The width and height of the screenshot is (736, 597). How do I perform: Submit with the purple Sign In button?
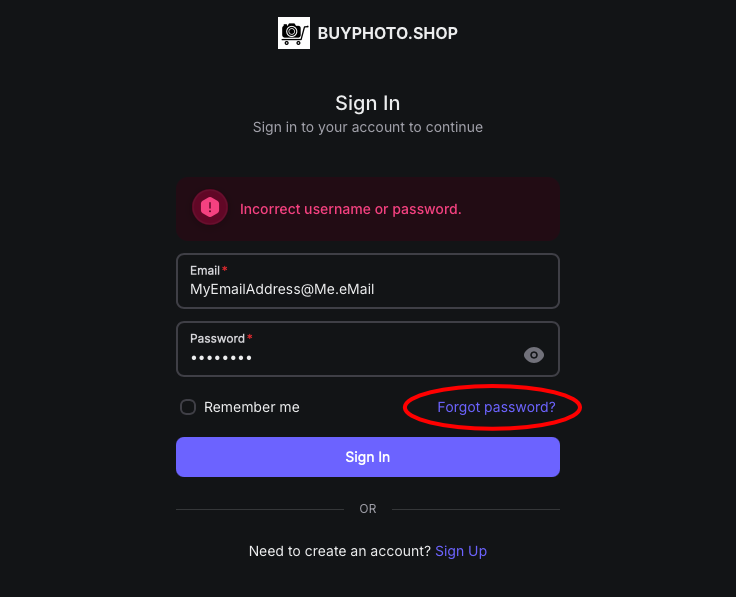(x=368, y=457)
